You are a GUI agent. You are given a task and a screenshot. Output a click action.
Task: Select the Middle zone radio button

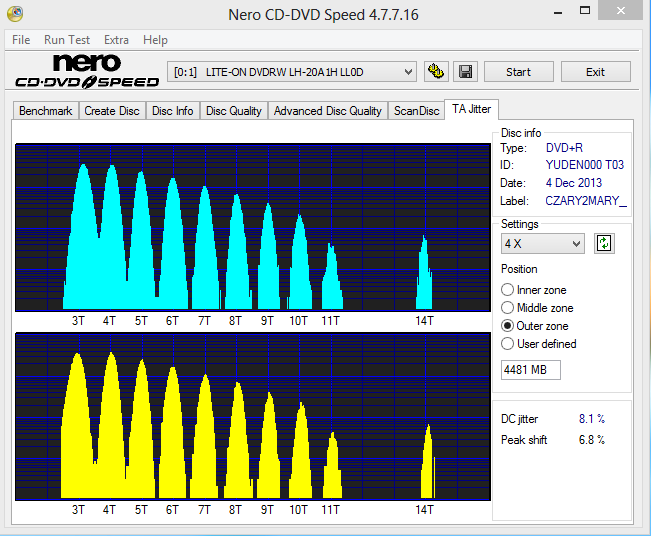tap(507, 308)
